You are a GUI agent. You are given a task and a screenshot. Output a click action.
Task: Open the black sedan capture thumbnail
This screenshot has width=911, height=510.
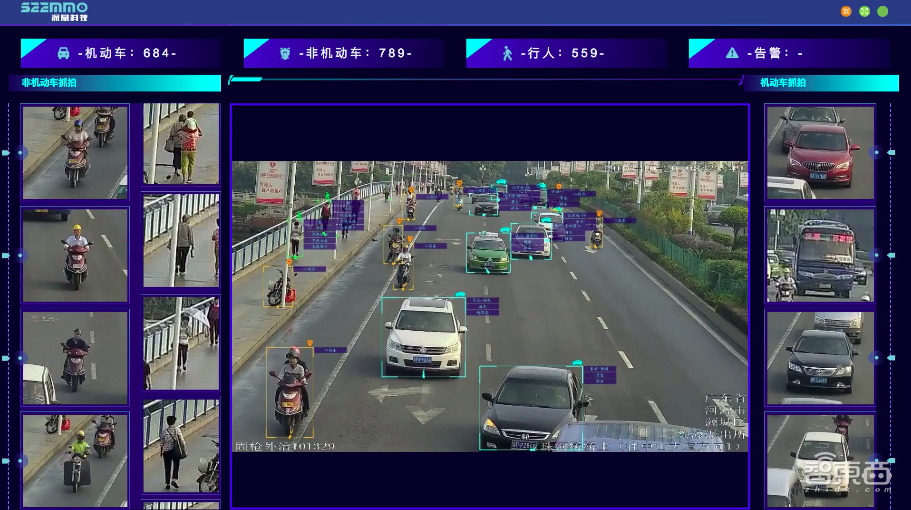(820, 357)
